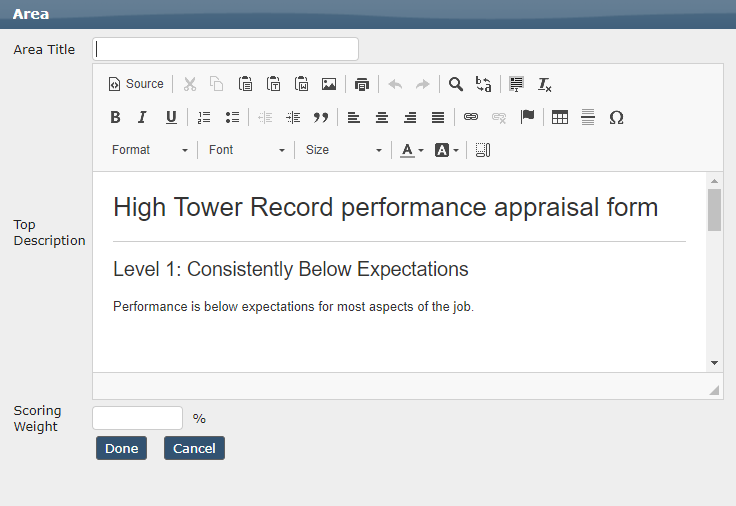This screenshot has height=506, width=736.
Task: Click the editor resize handle corner
Action: [714, 390]
